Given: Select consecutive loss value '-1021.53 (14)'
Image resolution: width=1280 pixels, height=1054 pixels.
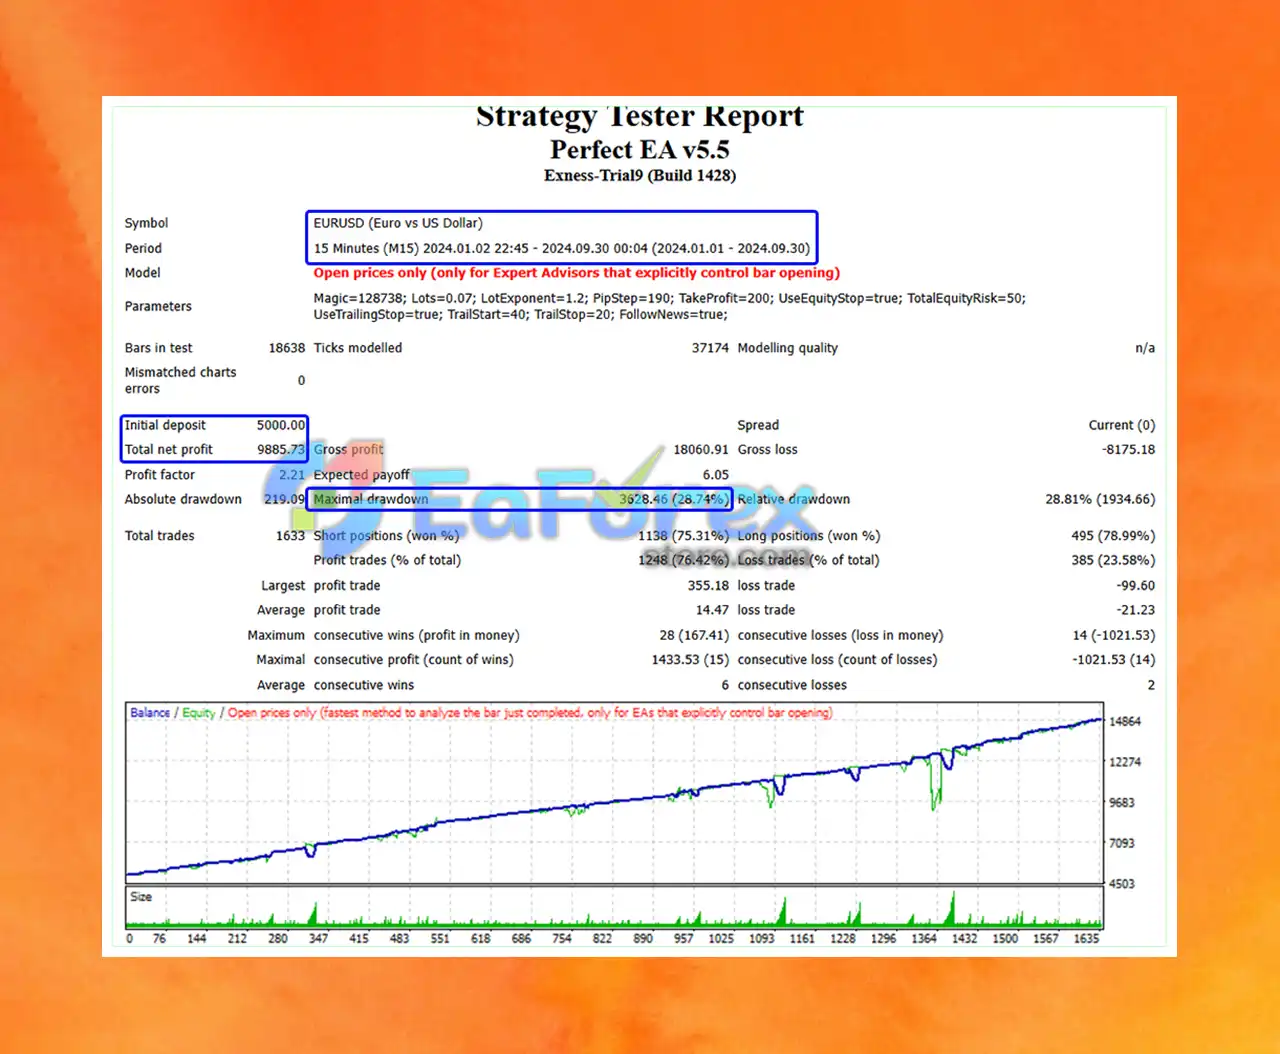Looking at the screenshot, I should [1114, 660].
